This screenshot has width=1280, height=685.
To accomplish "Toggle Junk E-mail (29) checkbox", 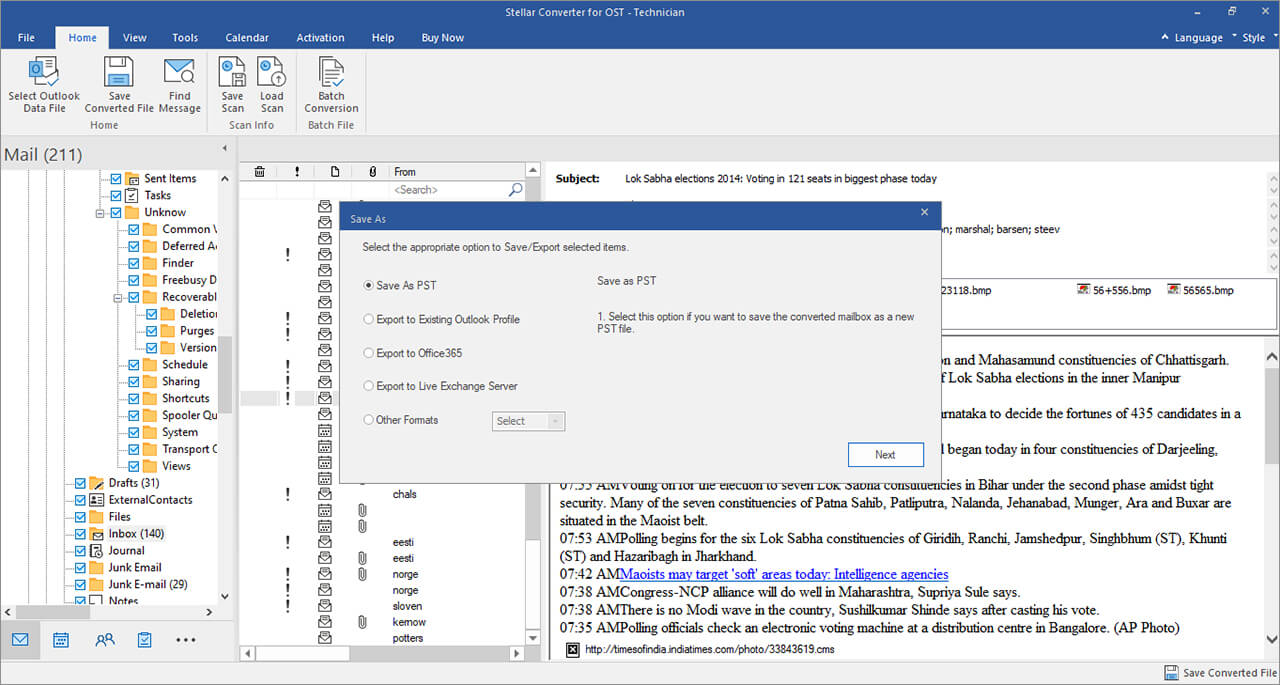I will 80,585.
